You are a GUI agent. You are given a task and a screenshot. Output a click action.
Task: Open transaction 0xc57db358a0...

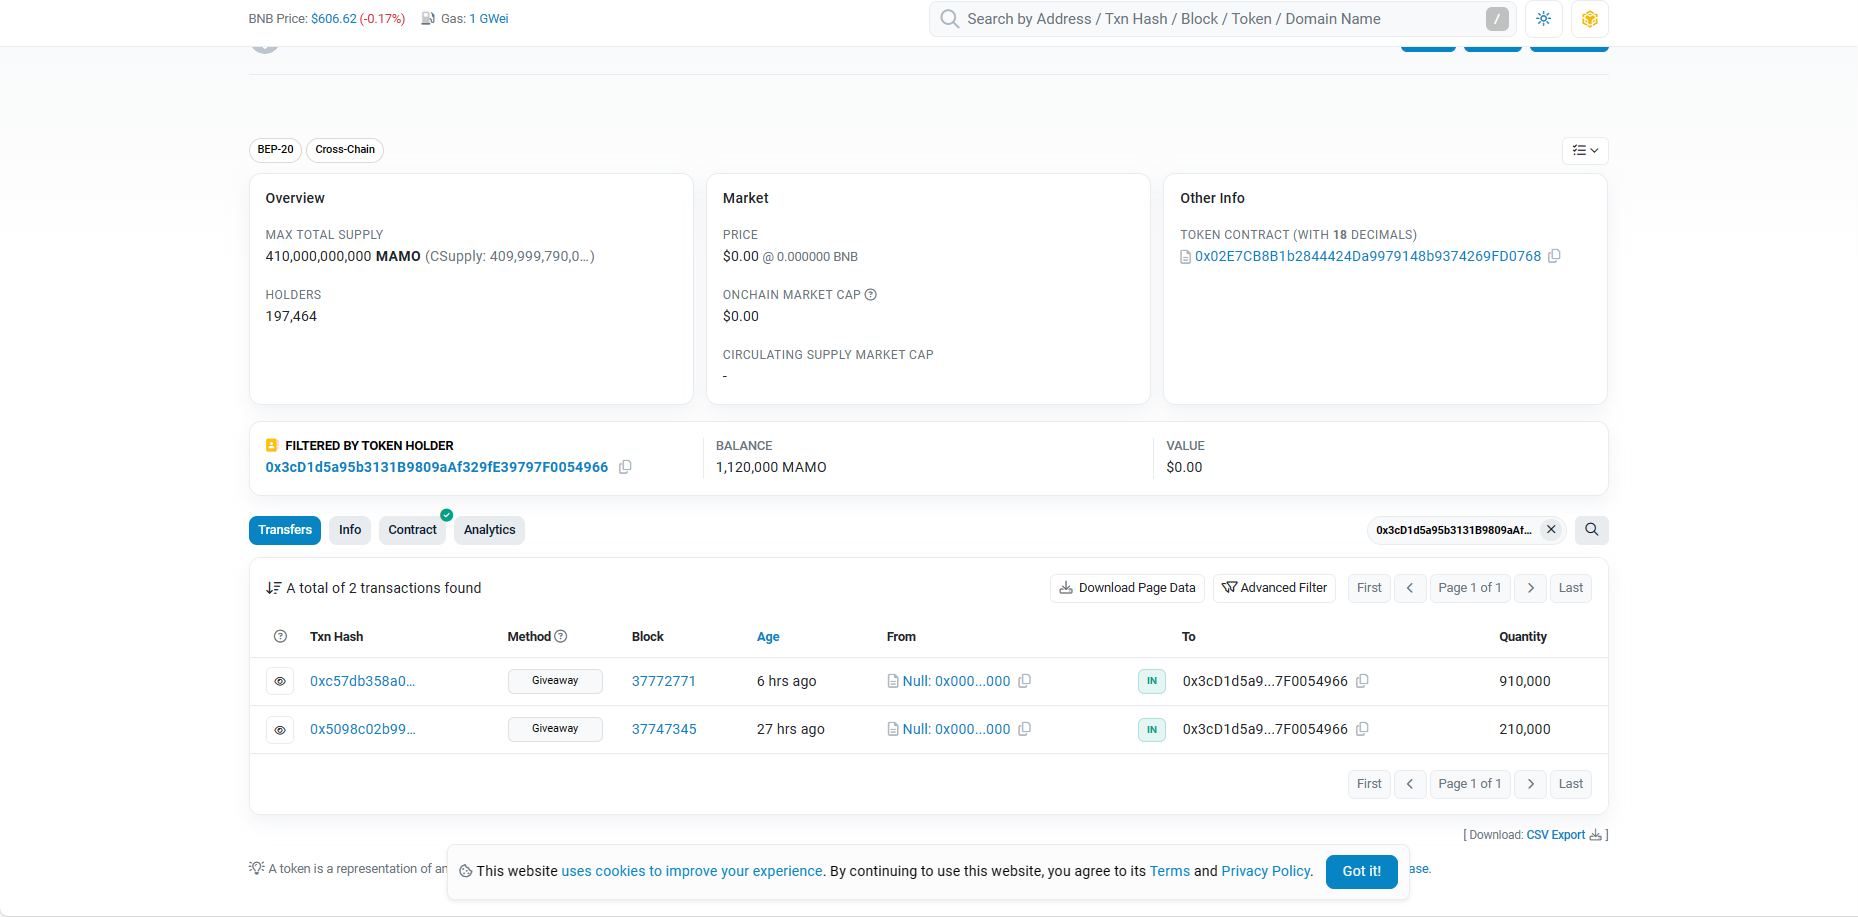tap(362, 682)
